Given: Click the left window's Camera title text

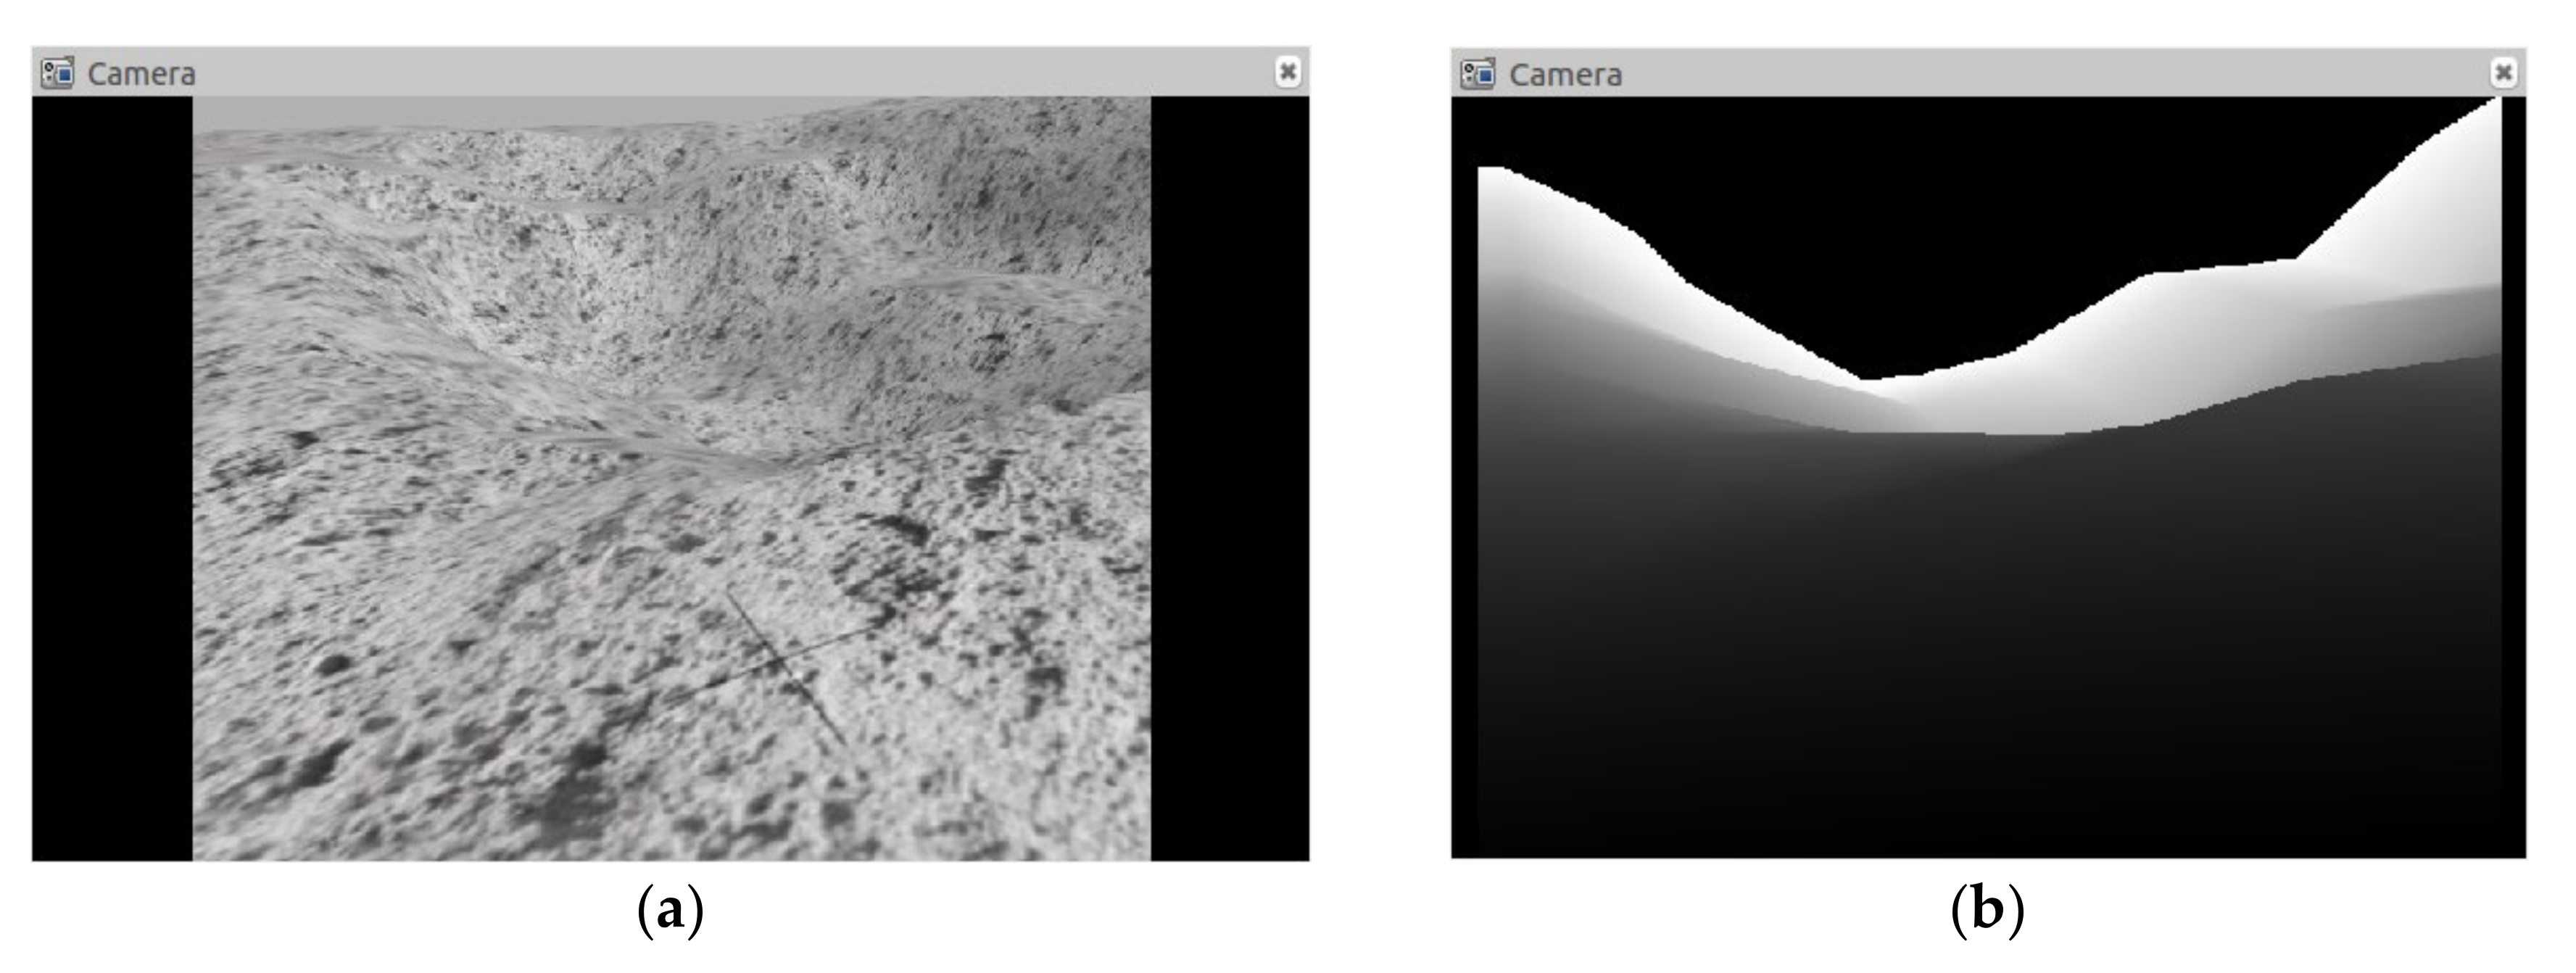Looking at the screenshot, I should point(141,74).
